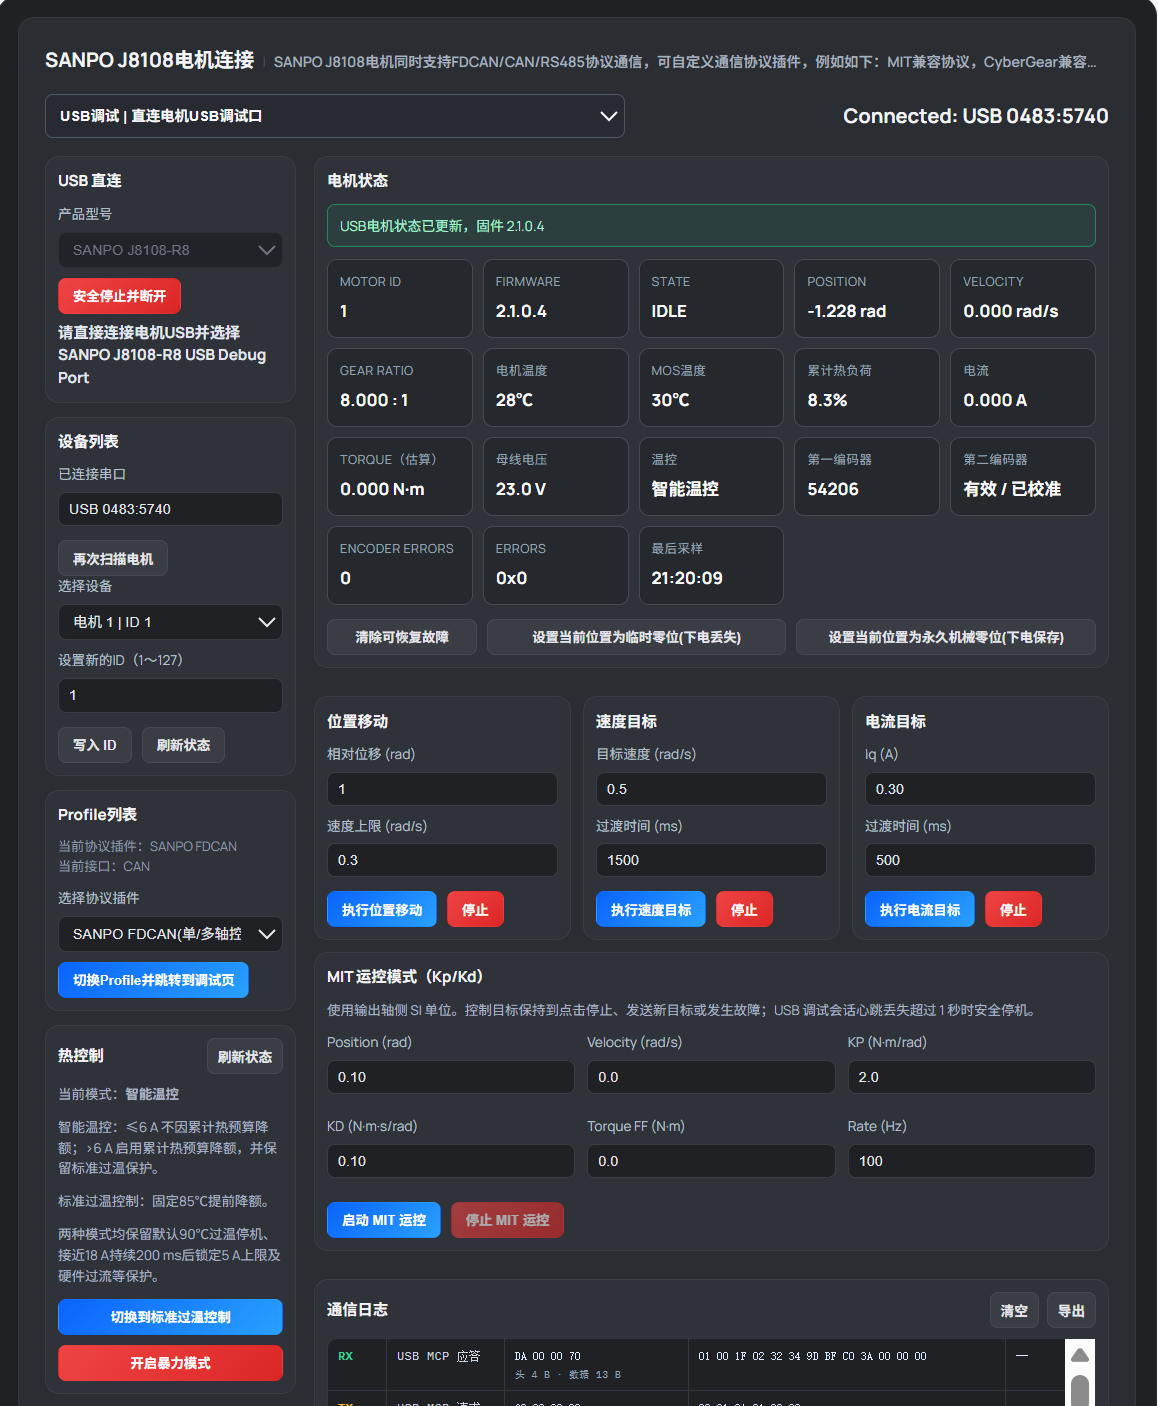Click the Torque FF (N·m) field
The height and width of the screenshot is (1406, 1158).
click(x=711, y=1161)
